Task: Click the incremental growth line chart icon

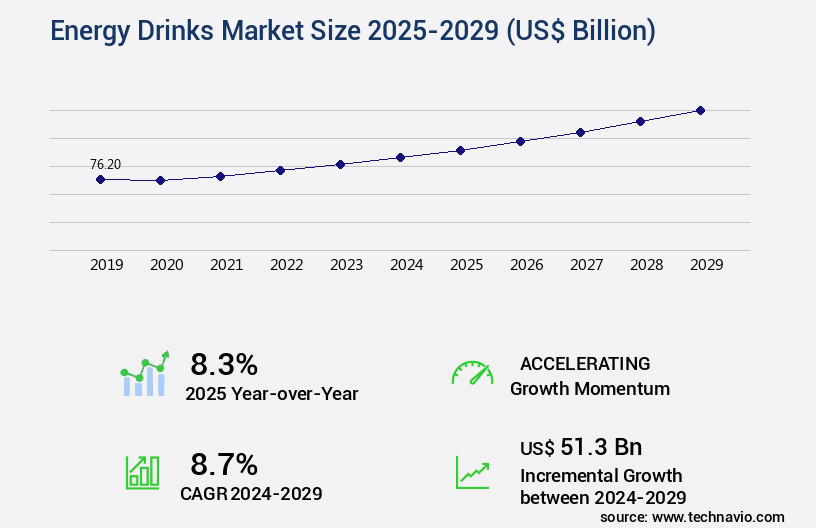Action: click(x=472, y=471)
